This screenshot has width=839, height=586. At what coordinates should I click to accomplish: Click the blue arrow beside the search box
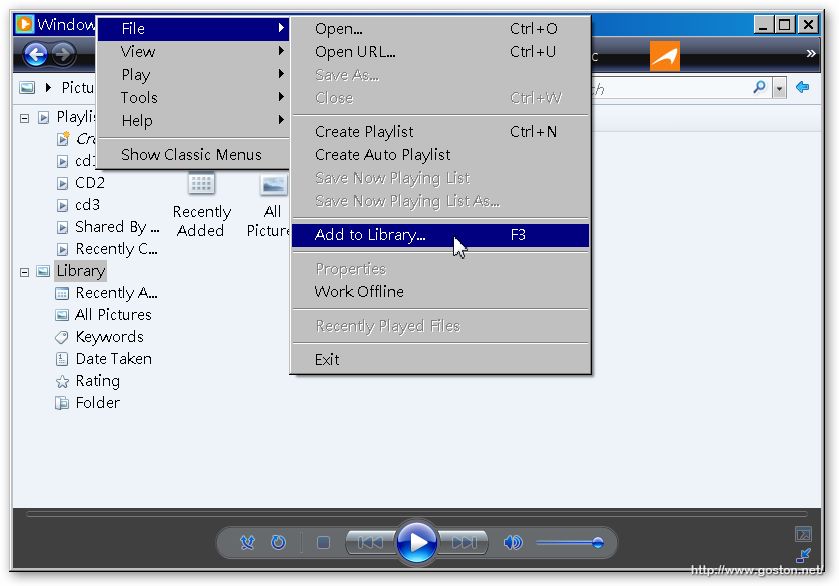tap(802, 87)
